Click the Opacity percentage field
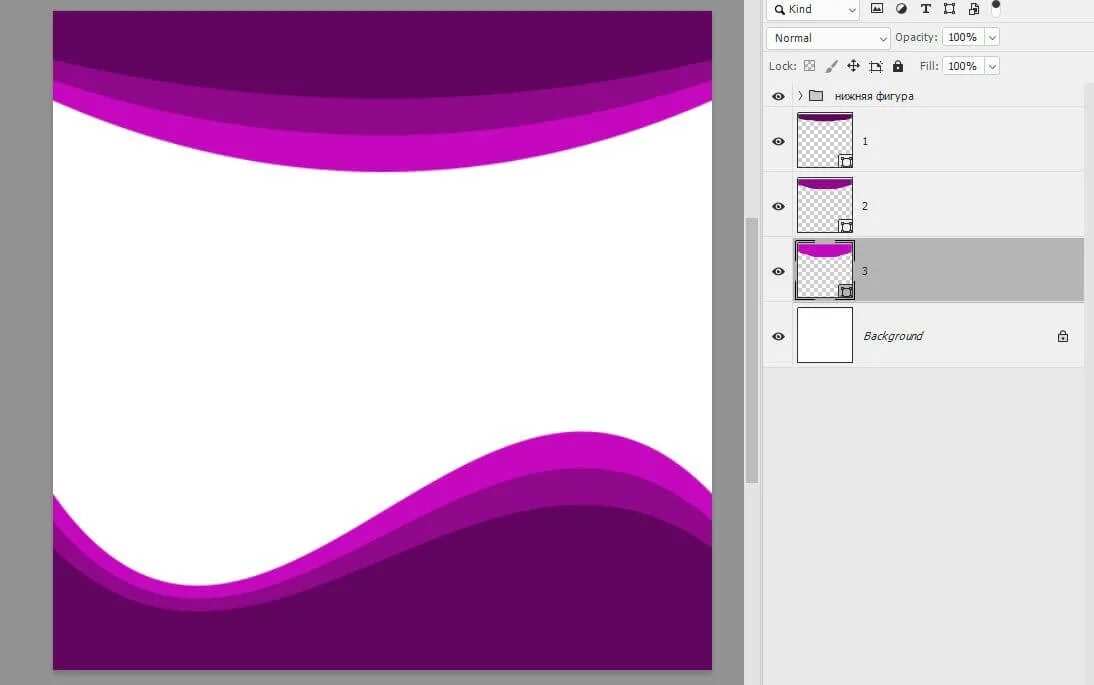This screenshot has height=685, width=1094. [963, 37]
